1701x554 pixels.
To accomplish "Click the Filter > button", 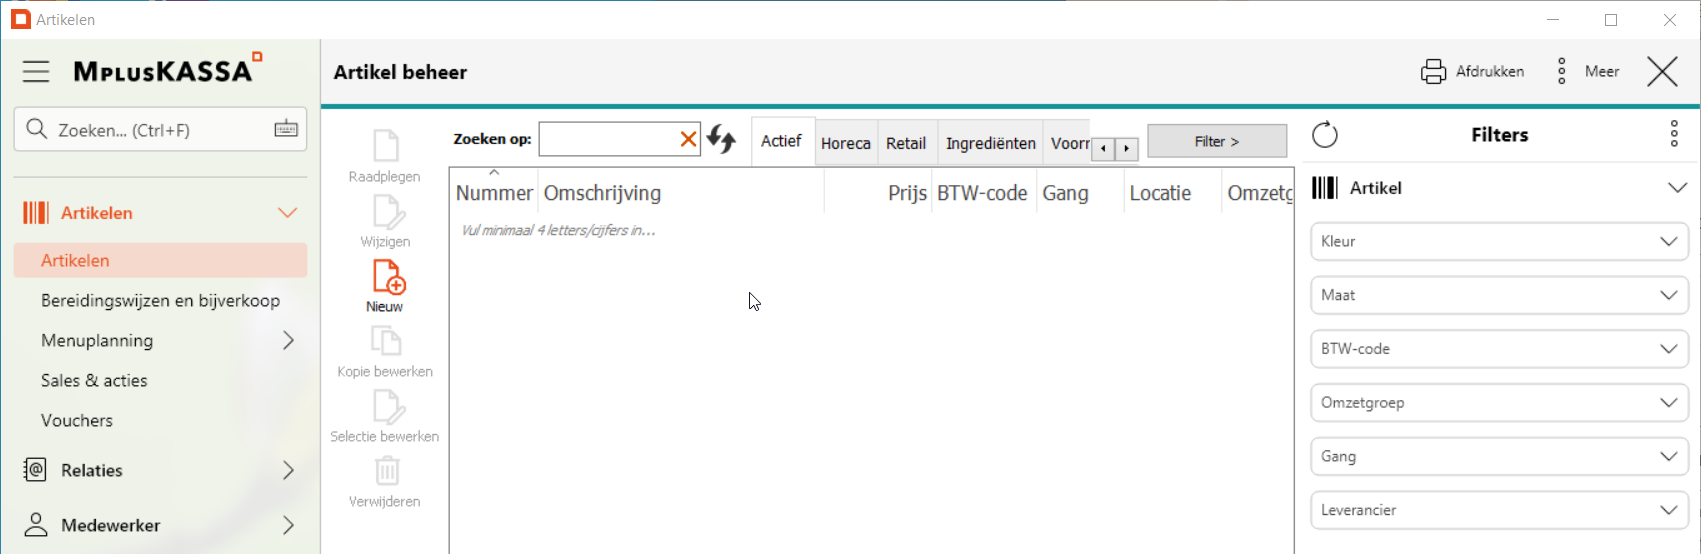I will [x=1216, y=141].
